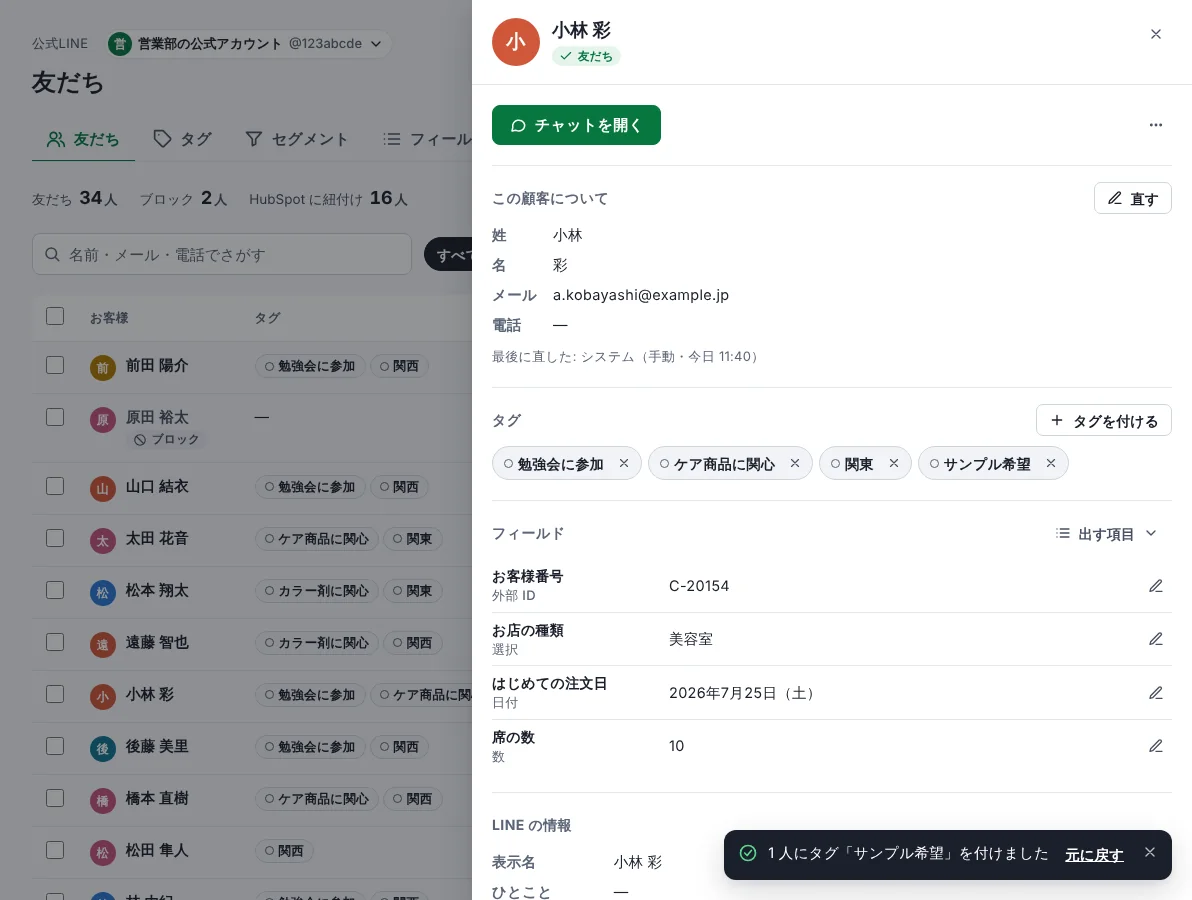This screenshot has width=1192, height=900.
Task: Click the 直す edit button
Action: [x=1132, y=198]
